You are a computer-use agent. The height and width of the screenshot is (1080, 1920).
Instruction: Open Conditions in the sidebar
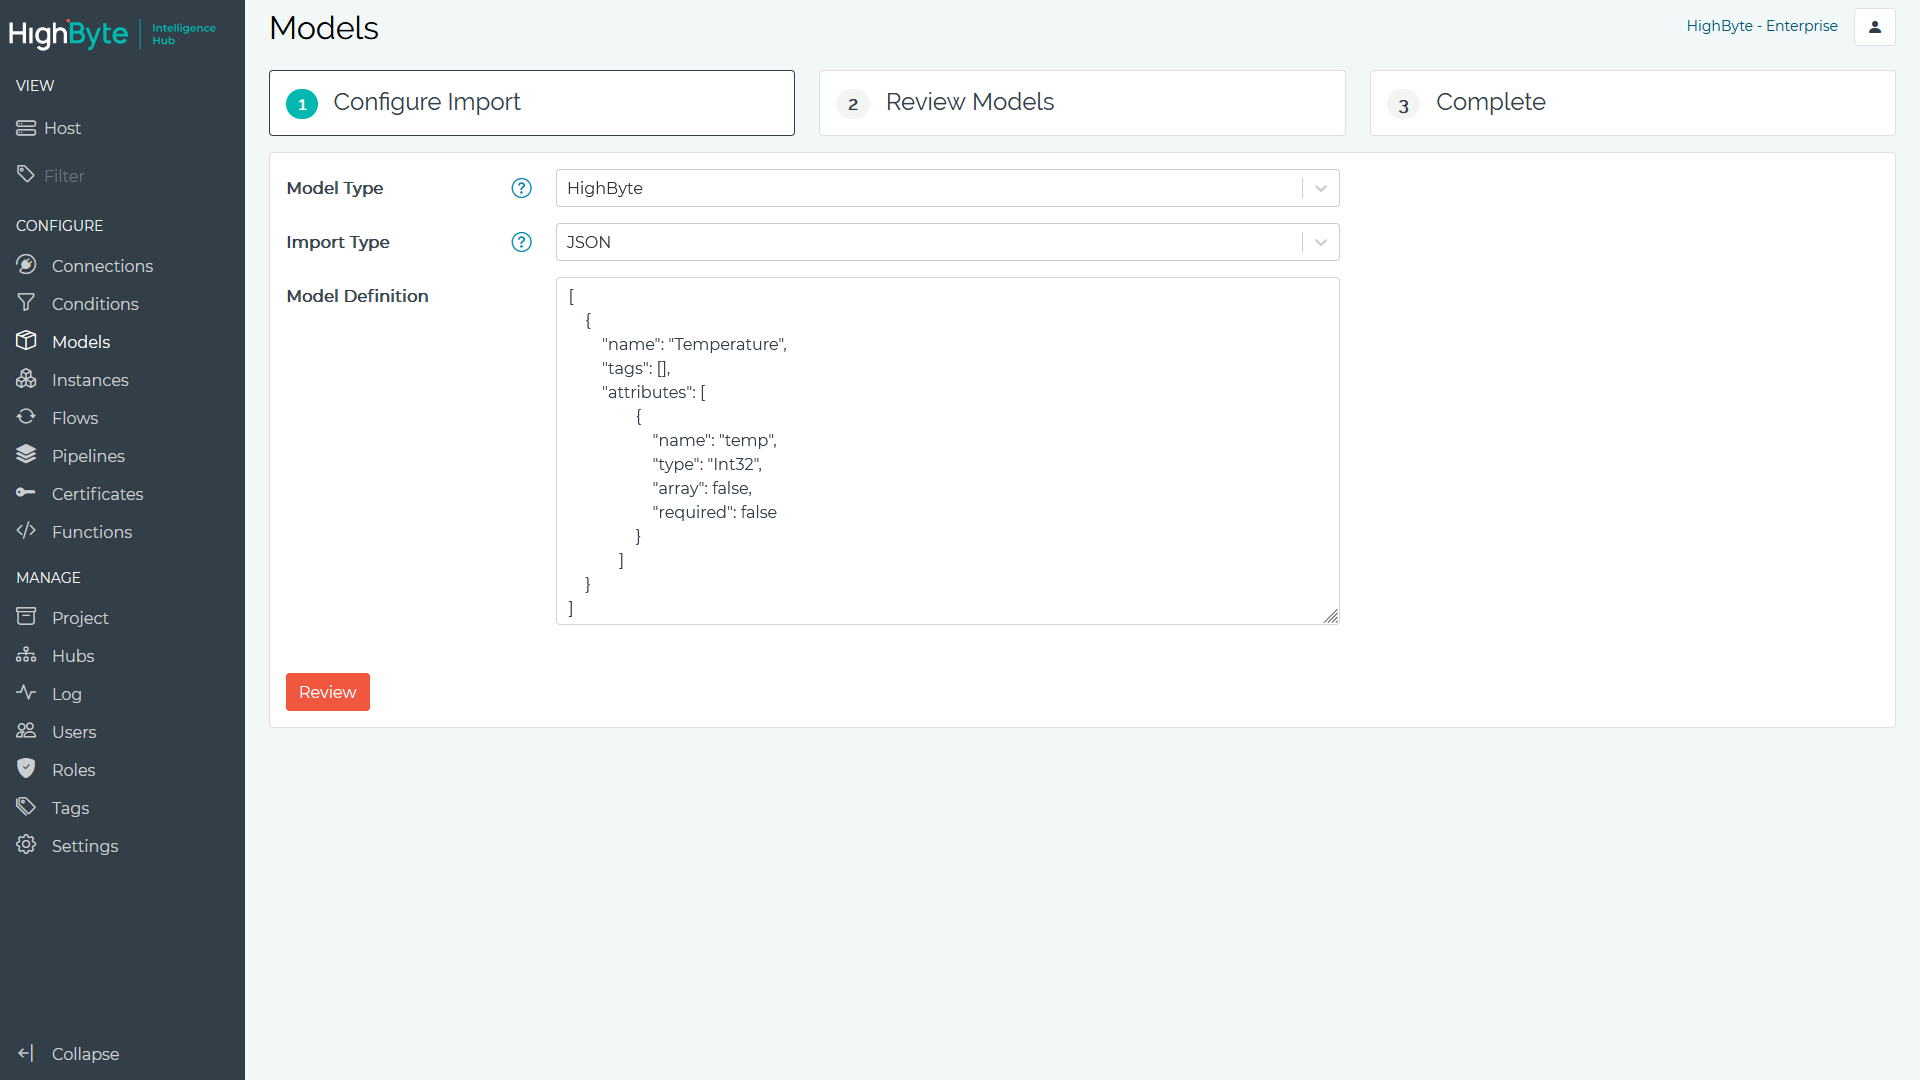point(95,304)
